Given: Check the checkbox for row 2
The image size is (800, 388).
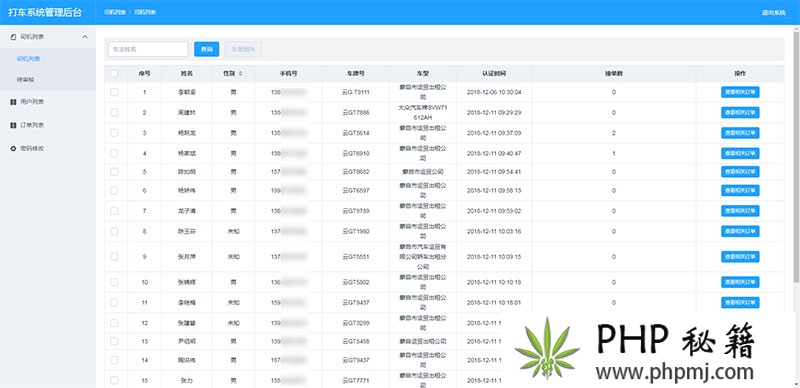Looking at the screenshot, I should 114,112.
